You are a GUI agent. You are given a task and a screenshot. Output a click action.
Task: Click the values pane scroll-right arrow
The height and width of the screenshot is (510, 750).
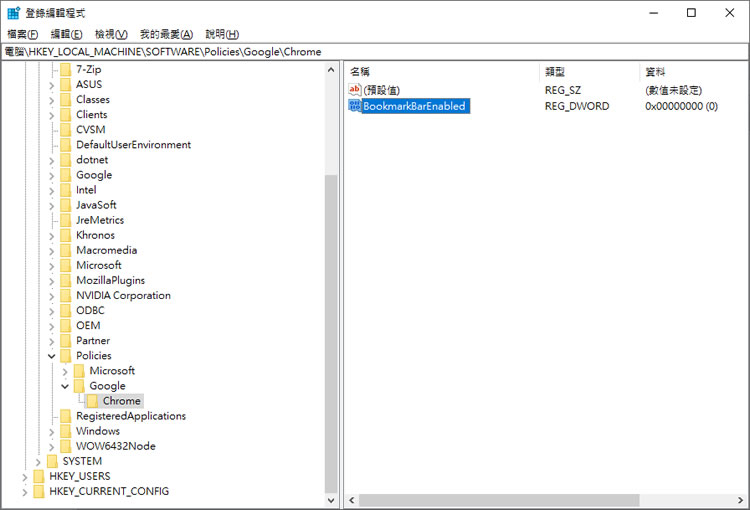coord(741,500)
